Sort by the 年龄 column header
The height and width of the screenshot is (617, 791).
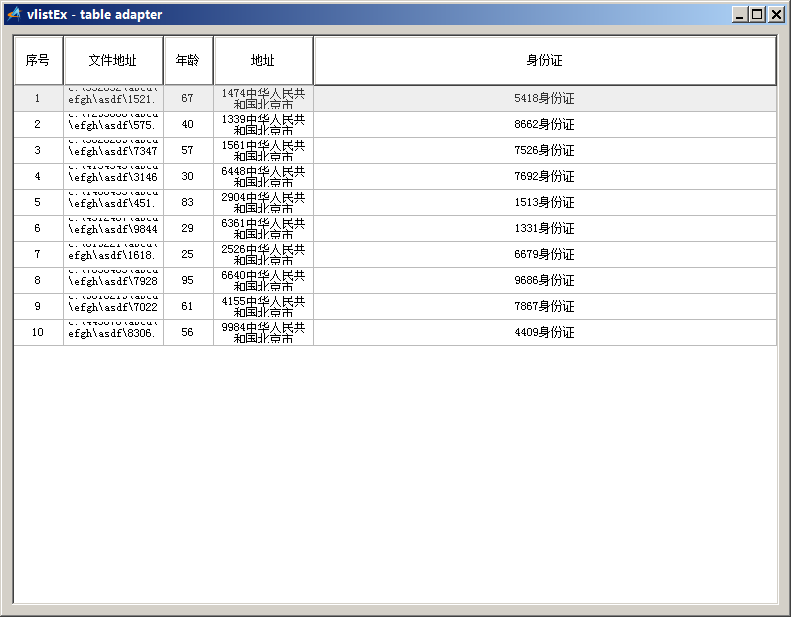click(x=188, y=61)
